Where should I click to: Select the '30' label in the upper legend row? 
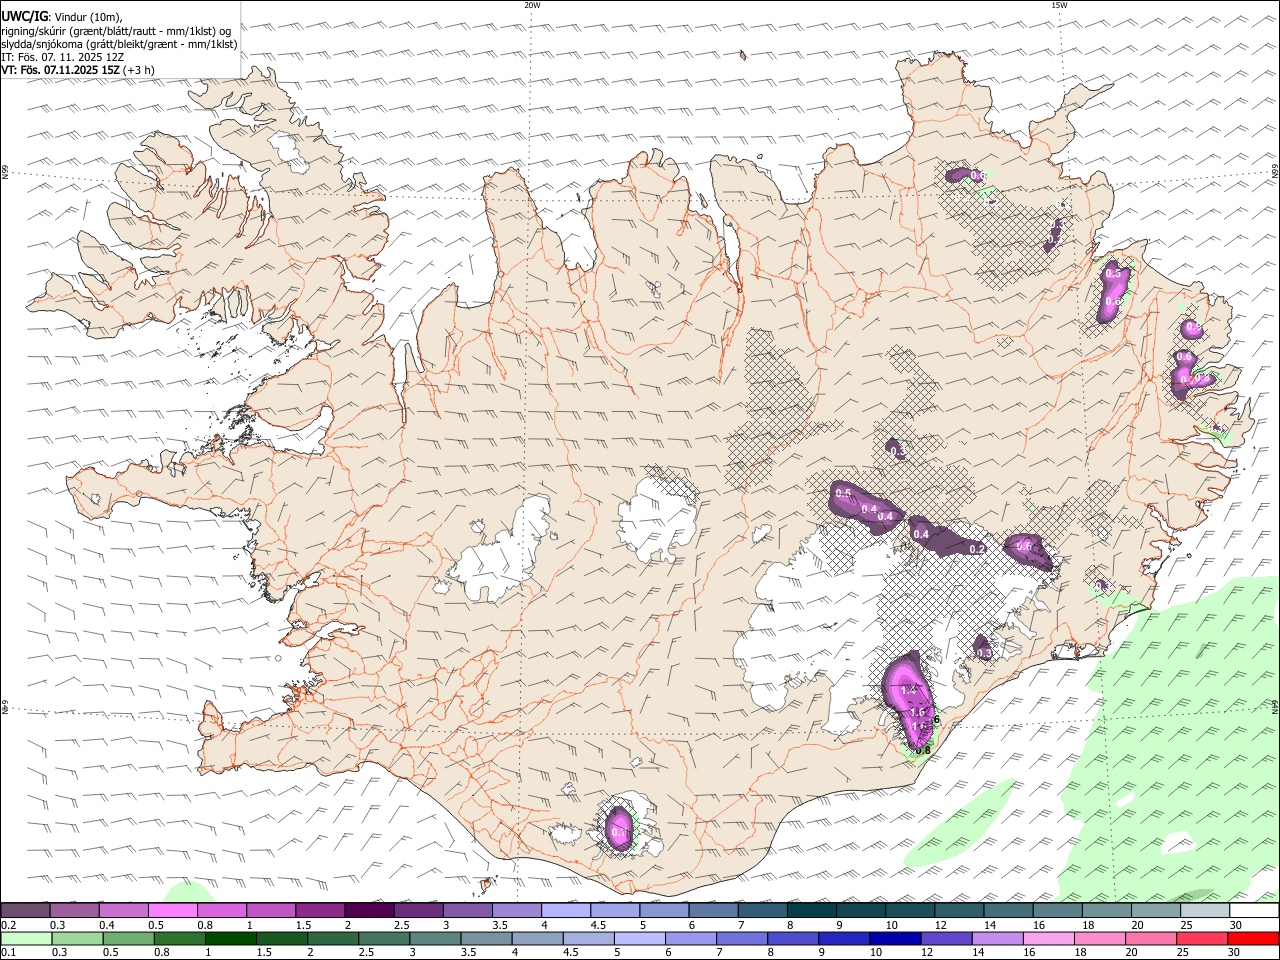click(x=1236, y=925)
